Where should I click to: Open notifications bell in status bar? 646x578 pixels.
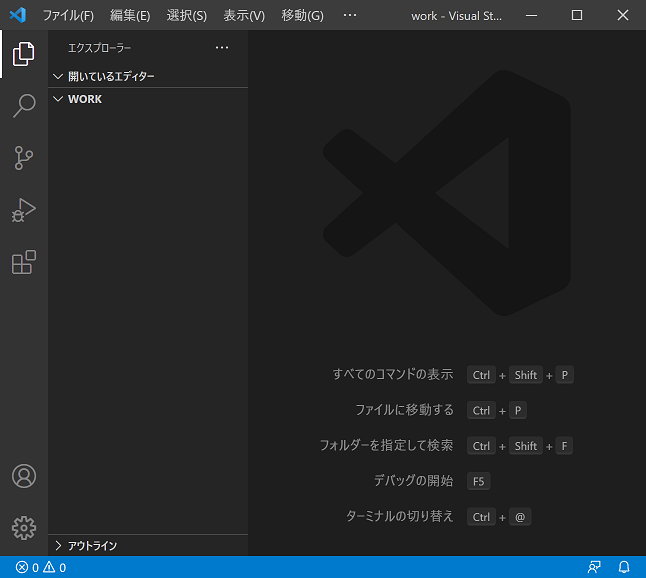[x=624, y=567]
